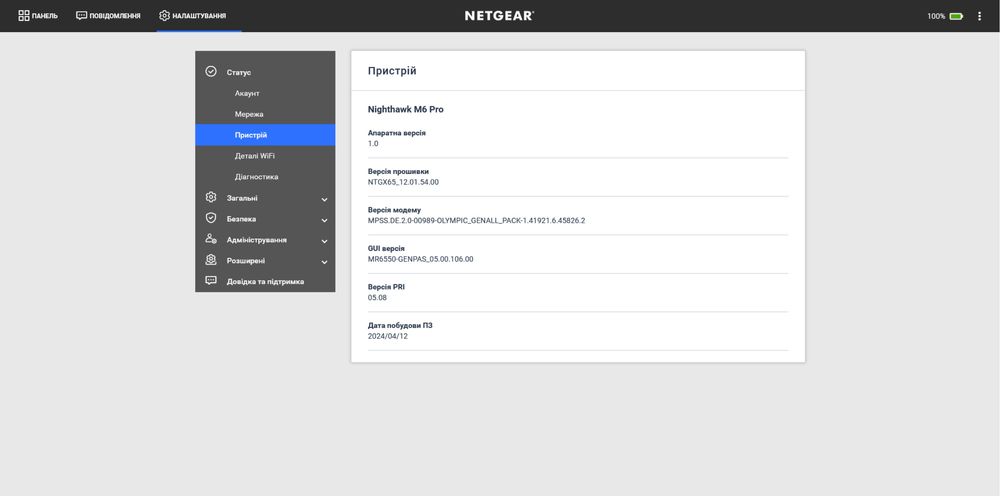The height and width of the screenshot is (496, 1000).
Task: Click build date value 2024/04/12
Action: tap(388, 336)
